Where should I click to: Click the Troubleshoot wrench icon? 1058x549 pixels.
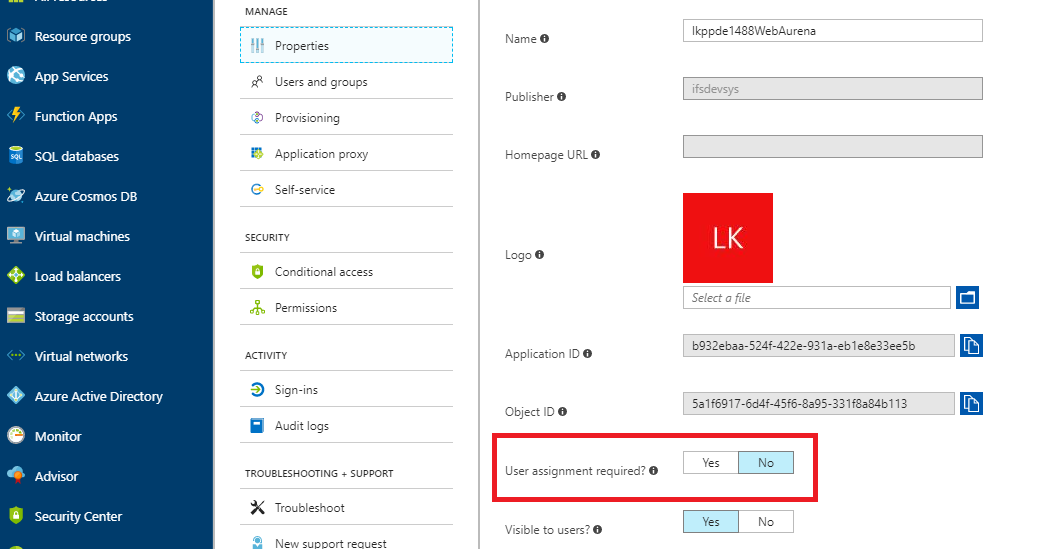(257, 507)
